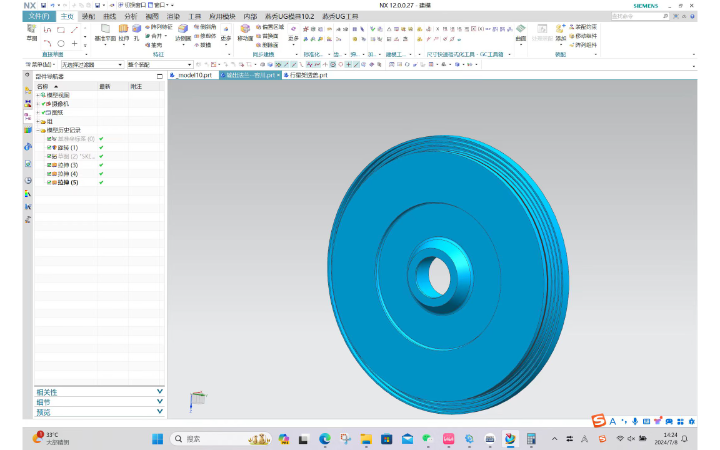Open File Explorer from the taskbar
The image size is (720, 450).
coord(366,439)
